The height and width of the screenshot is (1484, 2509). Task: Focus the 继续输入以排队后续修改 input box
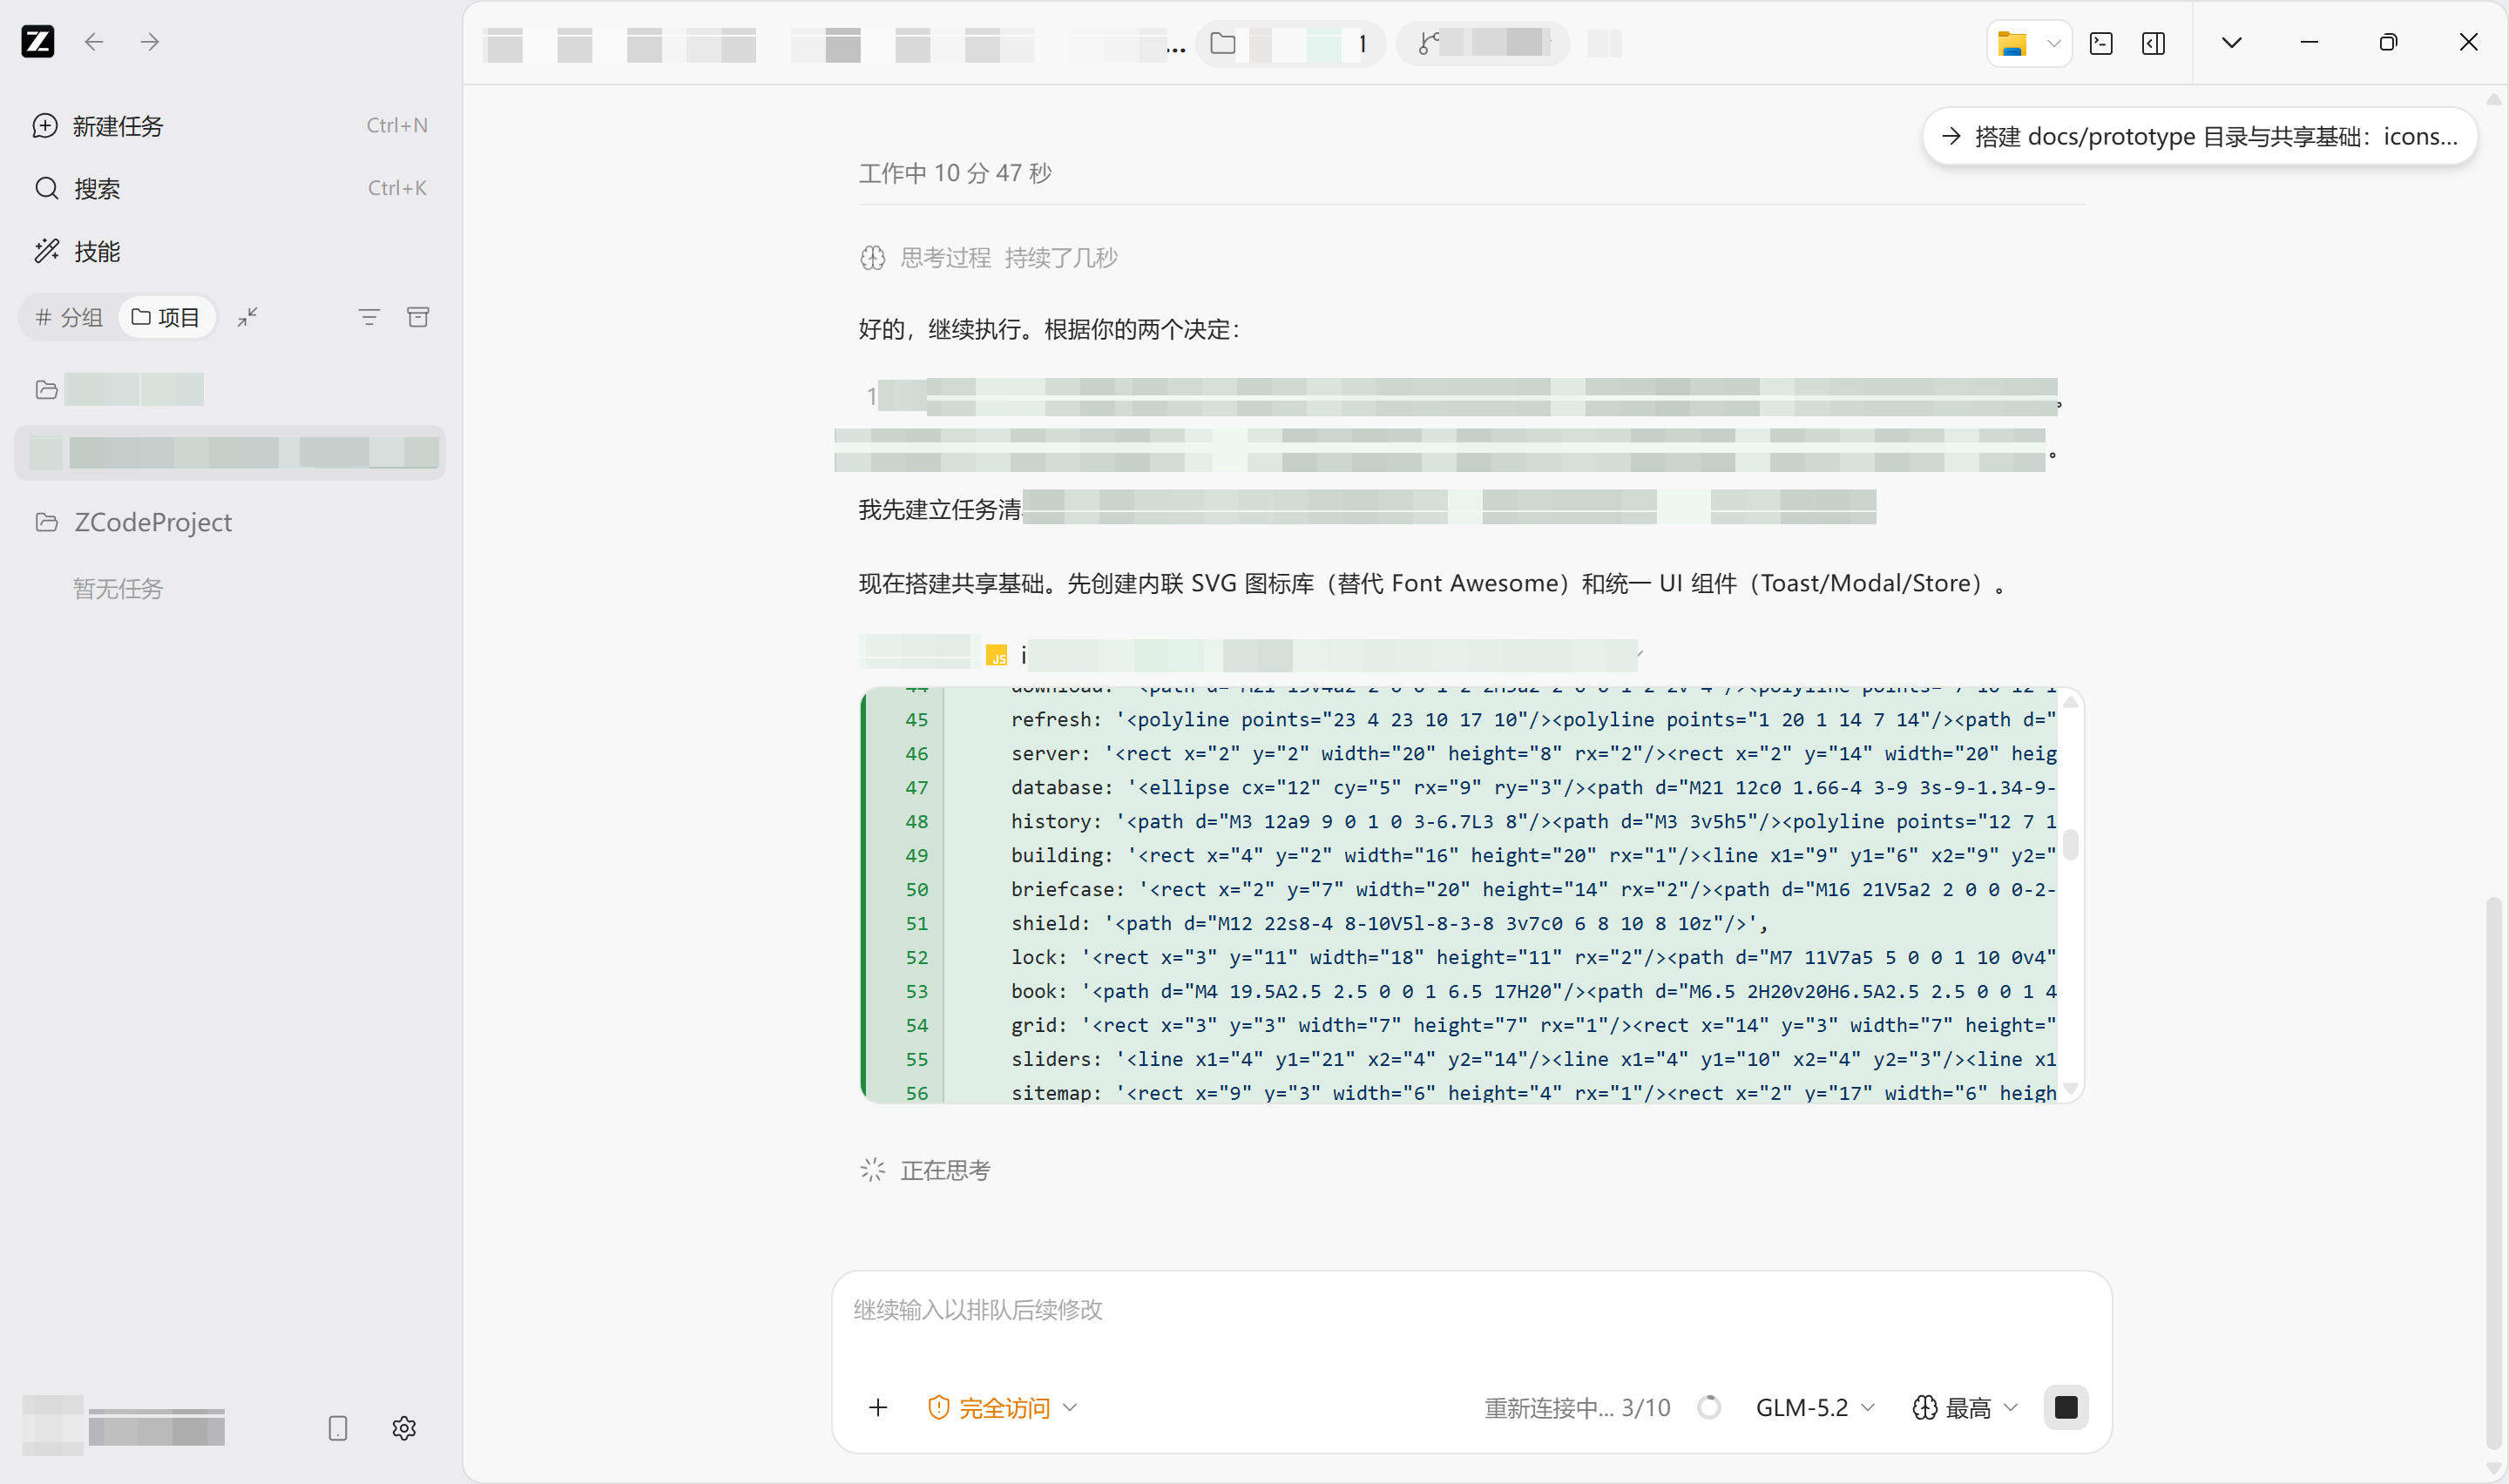(x=1470, y=1310)
